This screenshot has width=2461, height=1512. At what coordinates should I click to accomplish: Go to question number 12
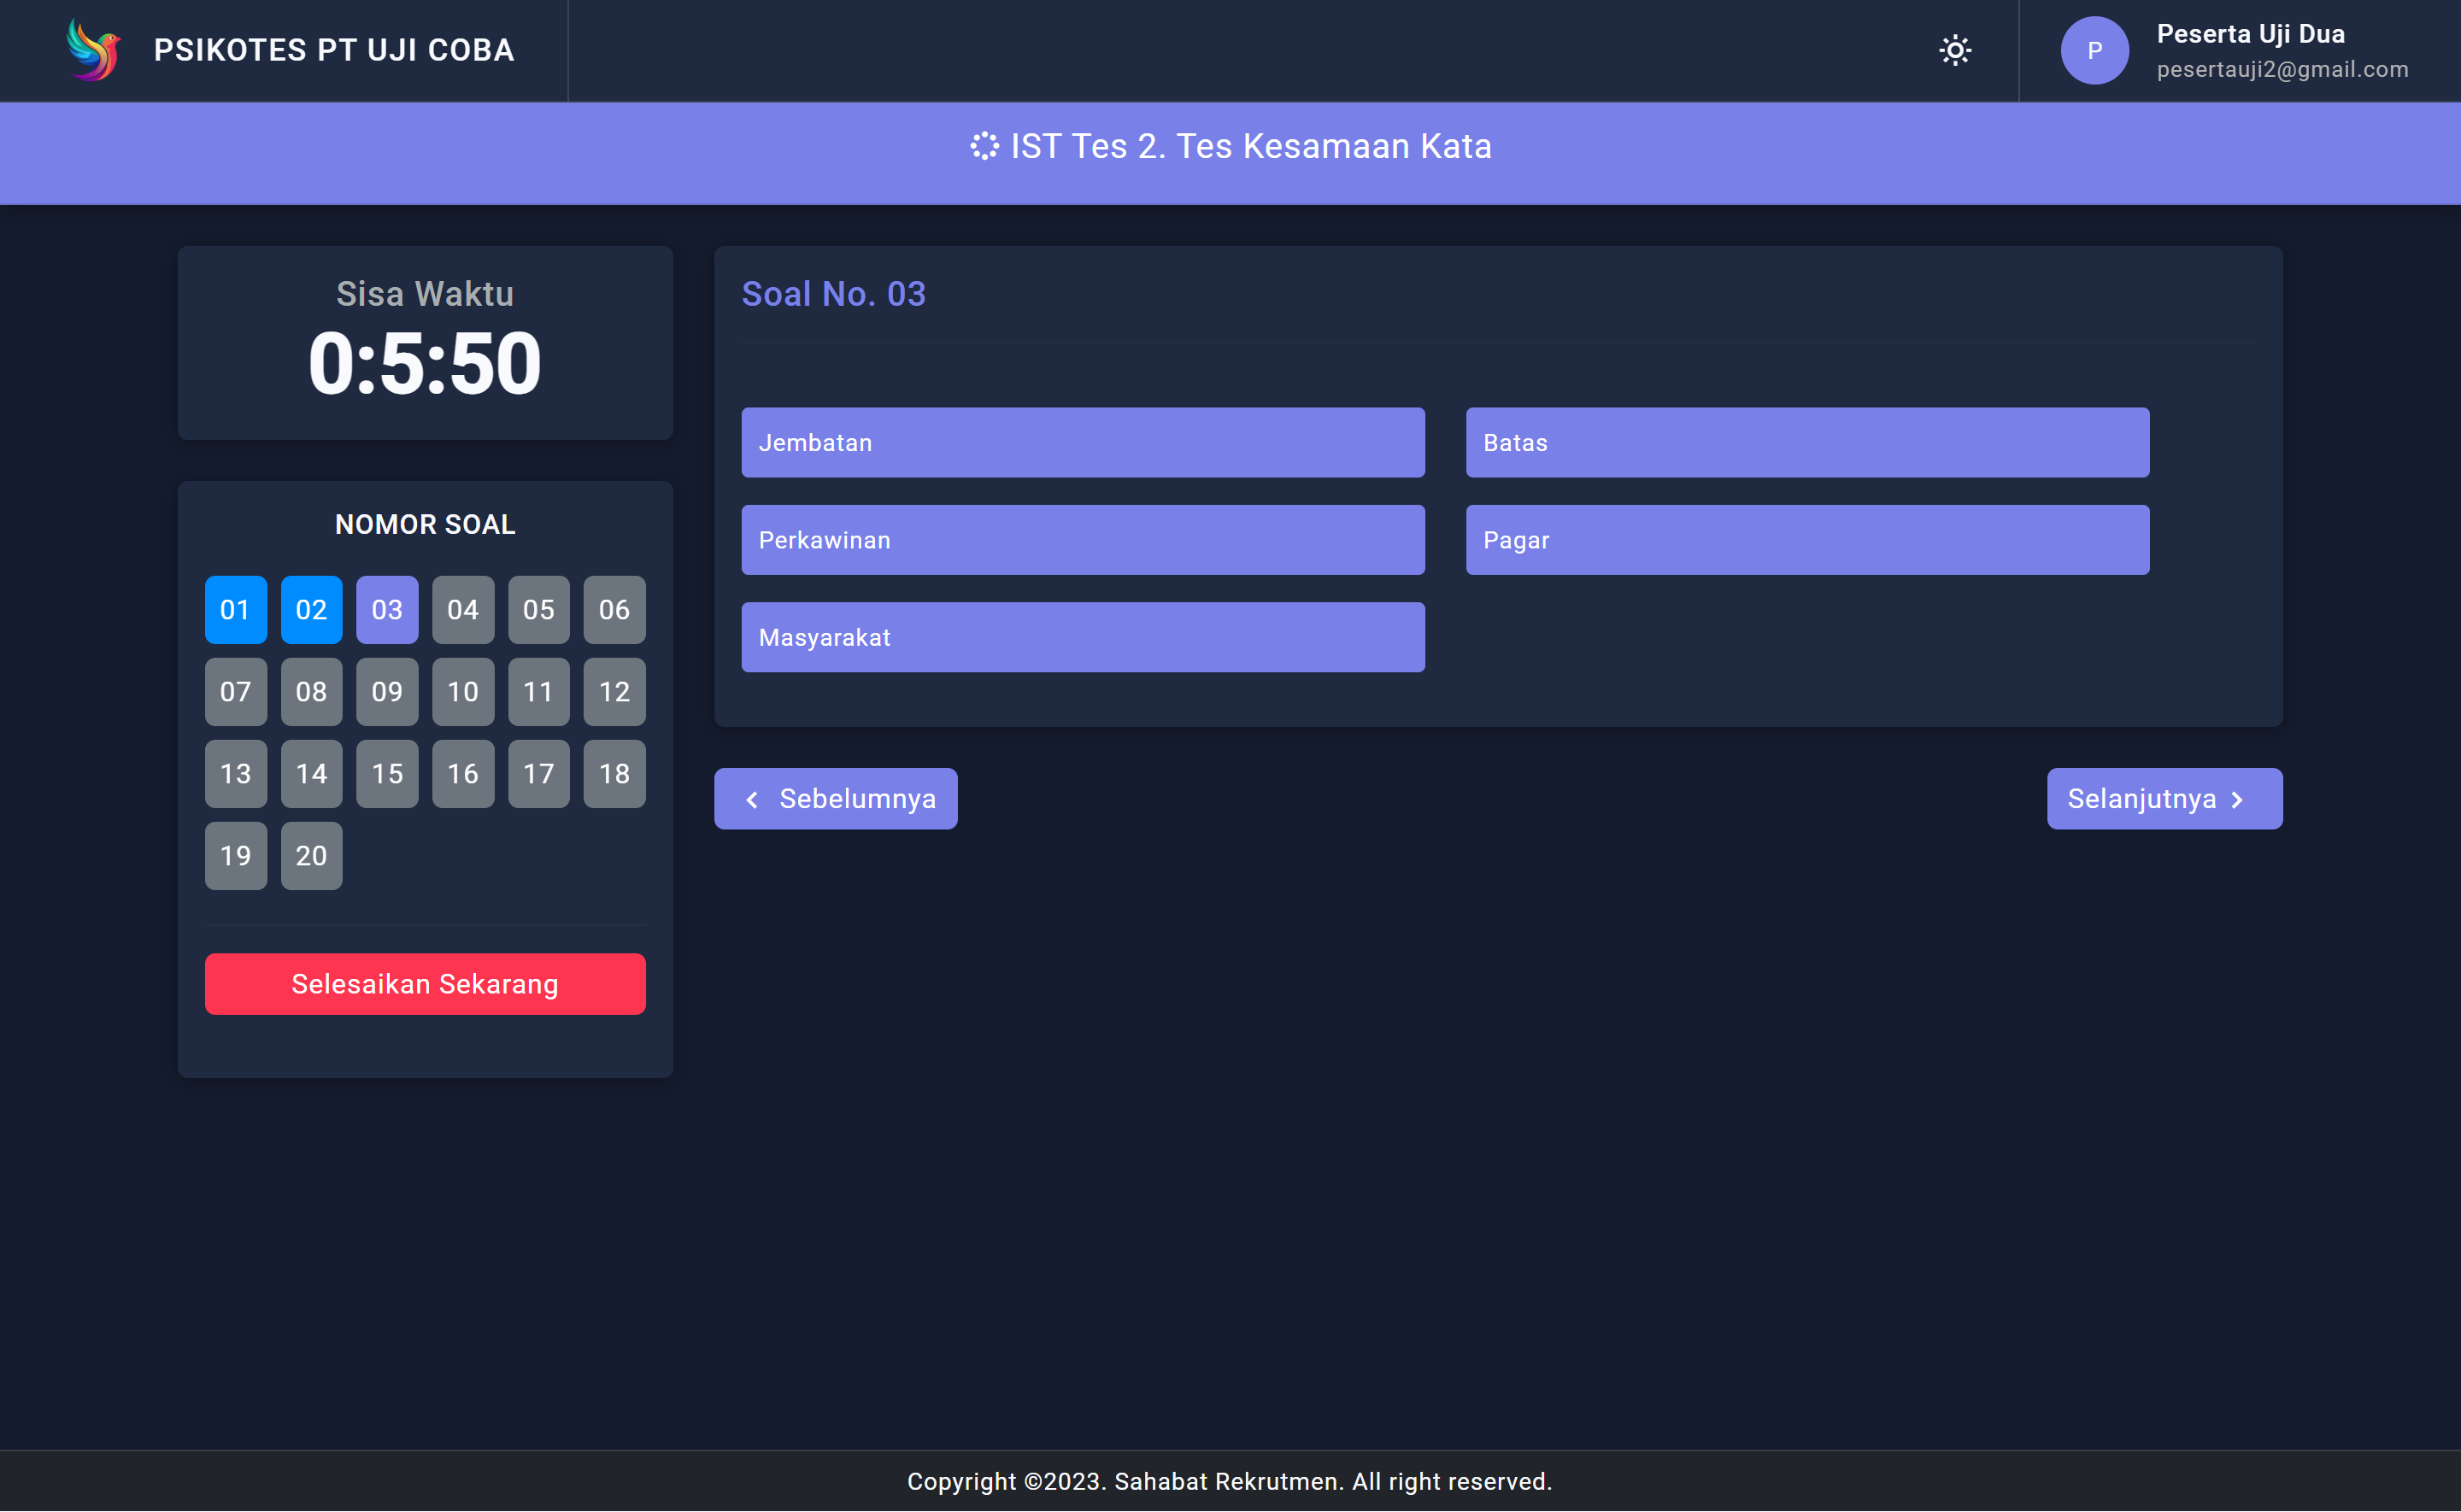(614, 691)
